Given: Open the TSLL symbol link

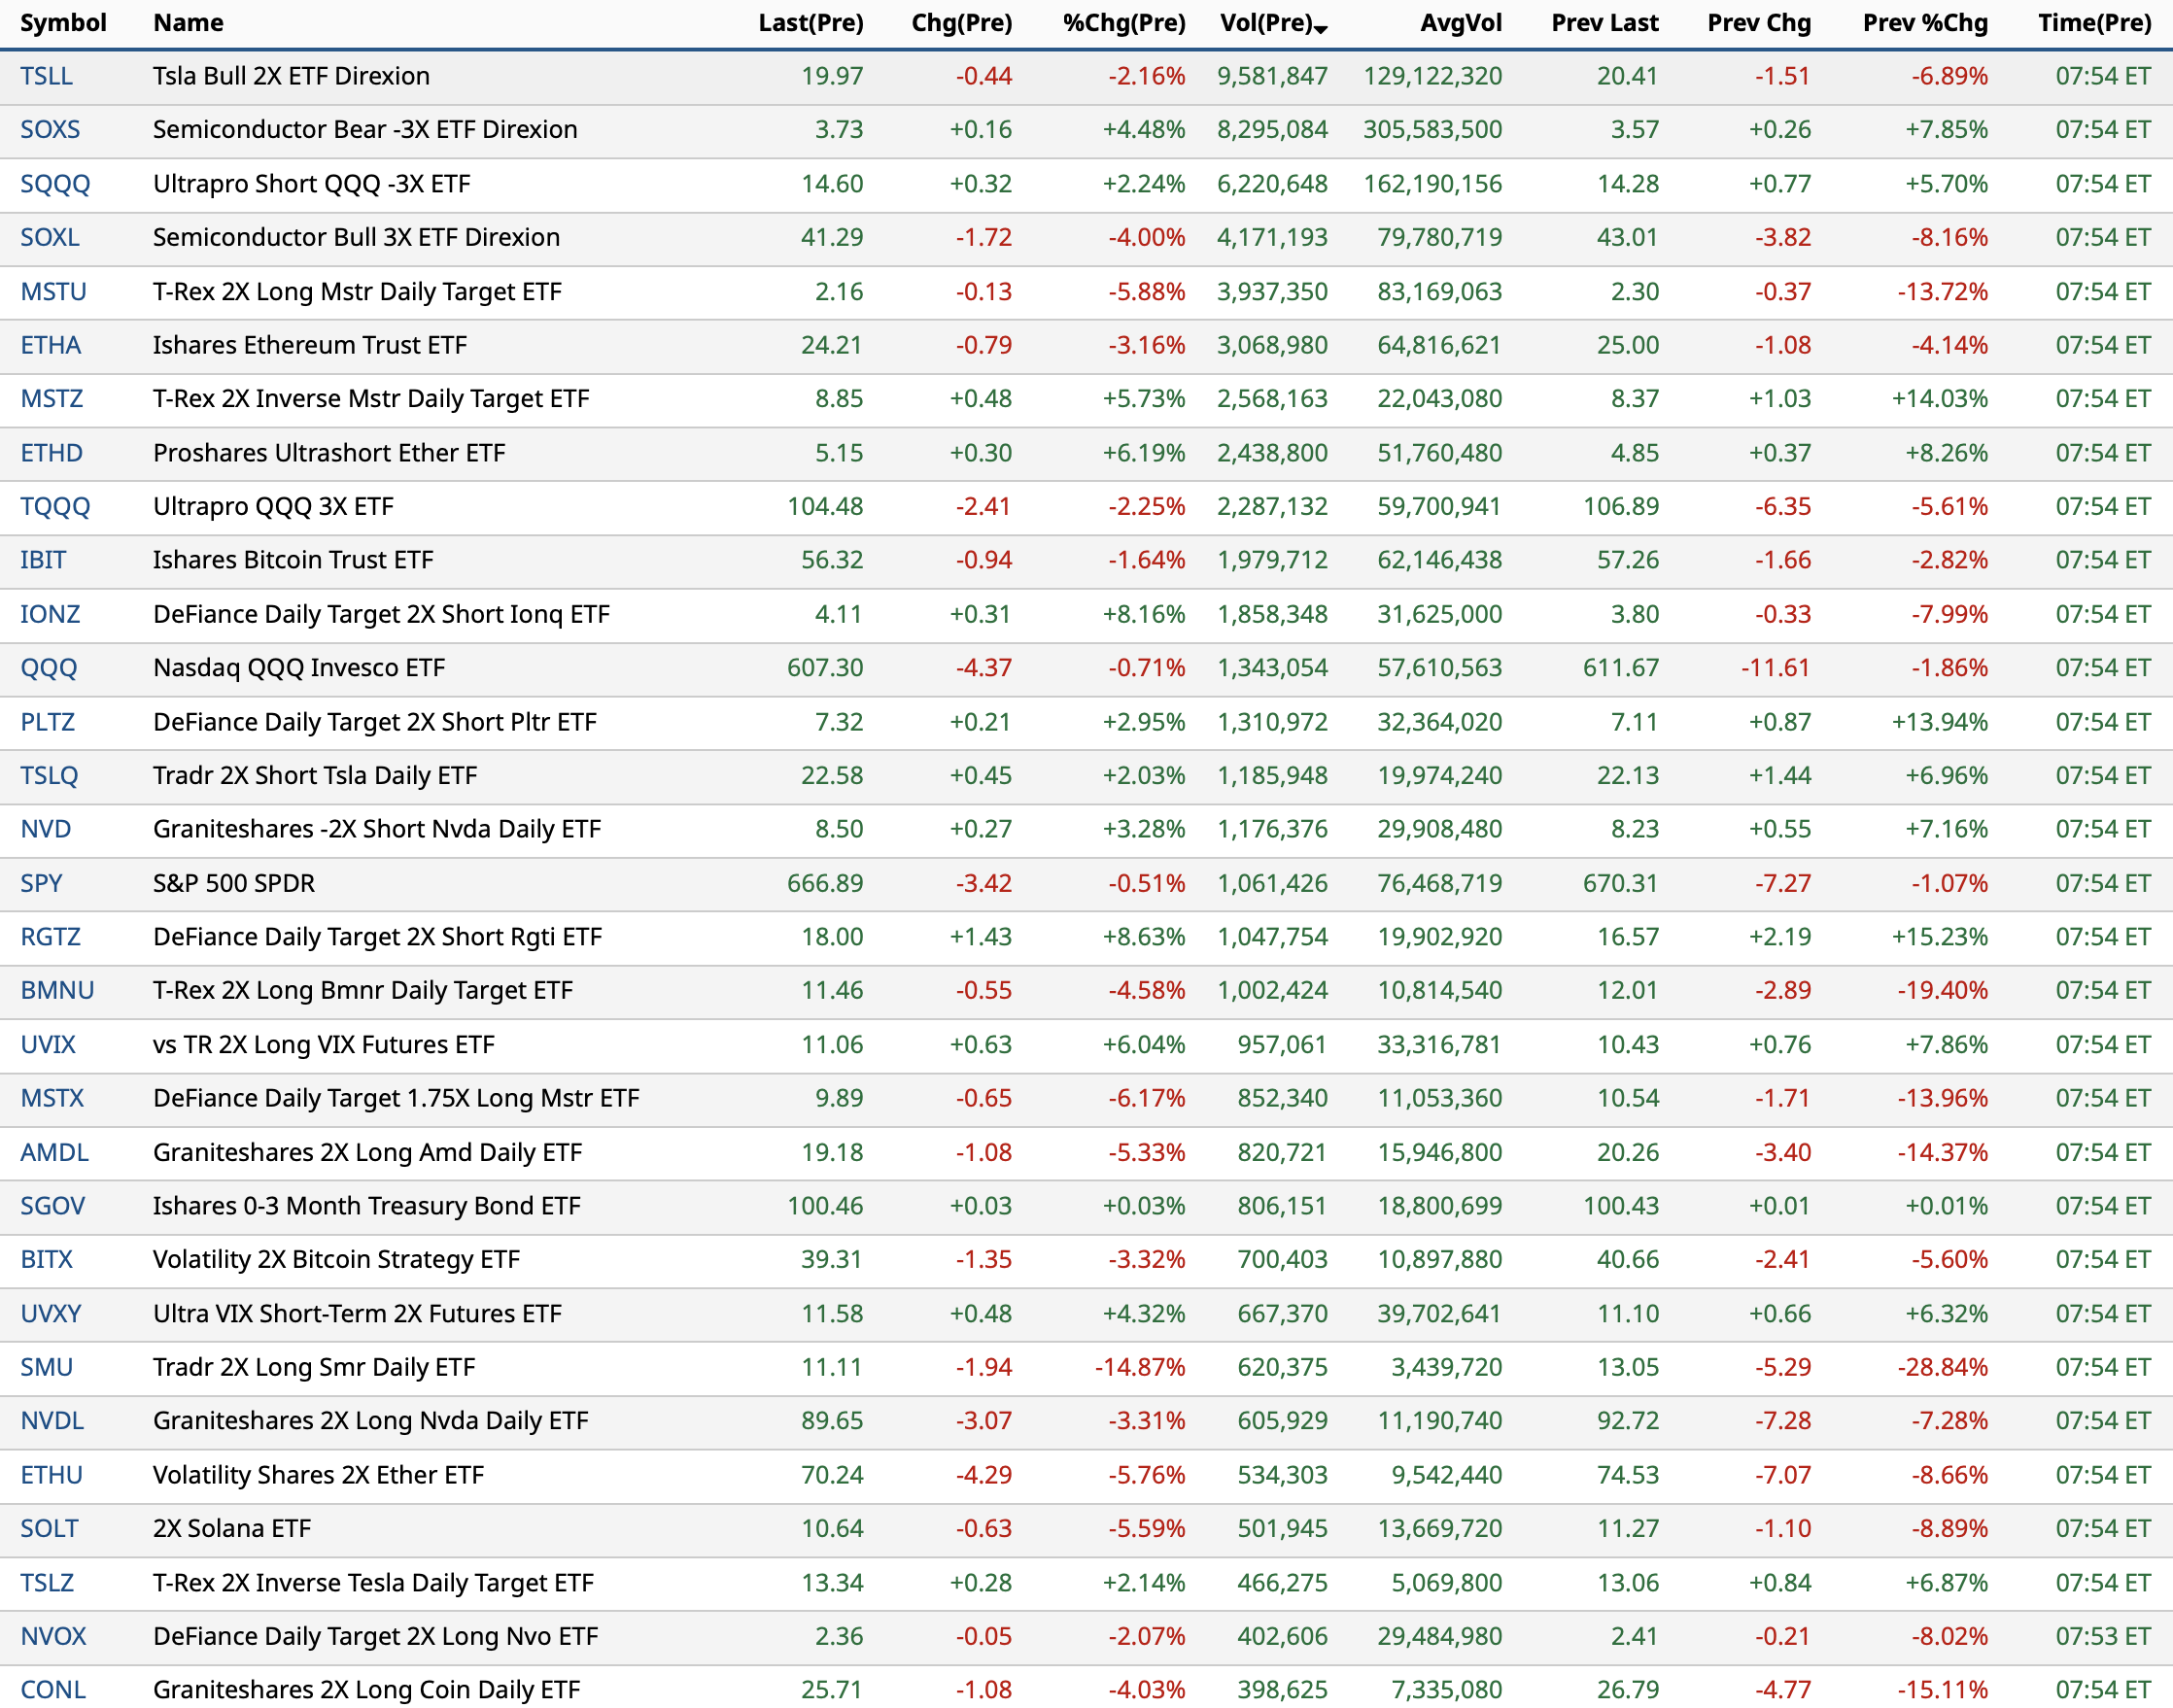Looking at the screenshot, I should [x=46, y=76].
